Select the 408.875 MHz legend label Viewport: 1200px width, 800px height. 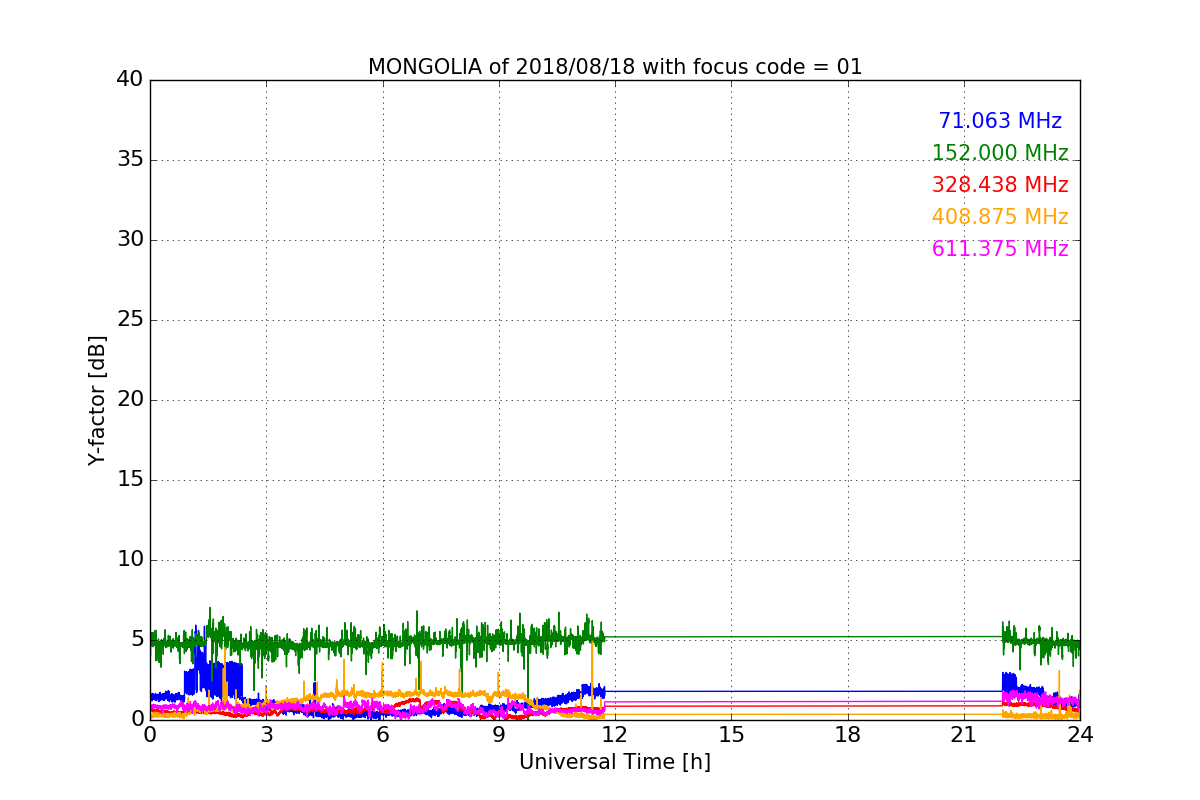[x=1000, y=217]
